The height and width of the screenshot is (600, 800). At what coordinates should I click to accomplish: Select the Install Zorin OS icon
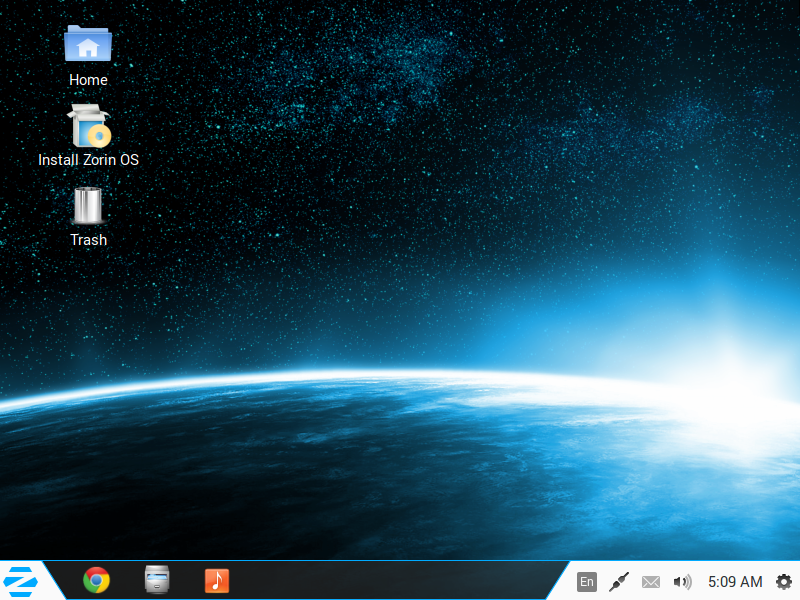point(88,126)
